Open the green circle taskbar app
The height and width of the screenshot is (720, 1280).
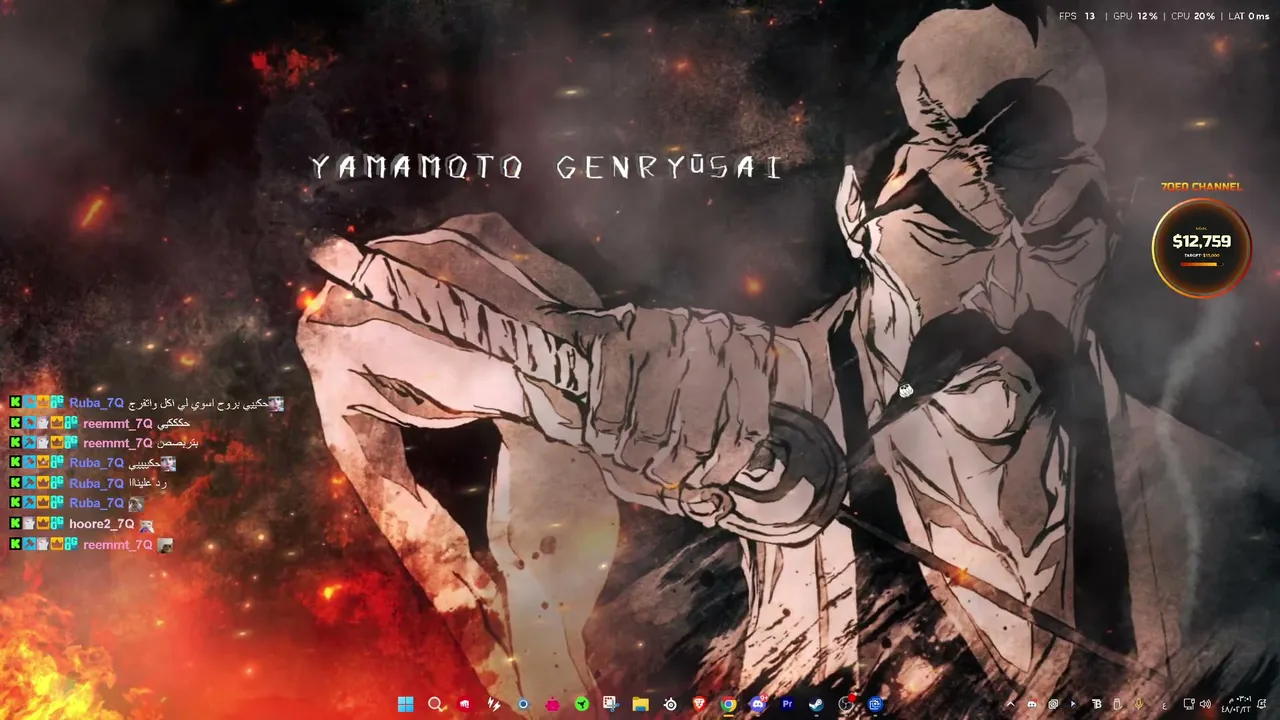click(x=581, y=704)
